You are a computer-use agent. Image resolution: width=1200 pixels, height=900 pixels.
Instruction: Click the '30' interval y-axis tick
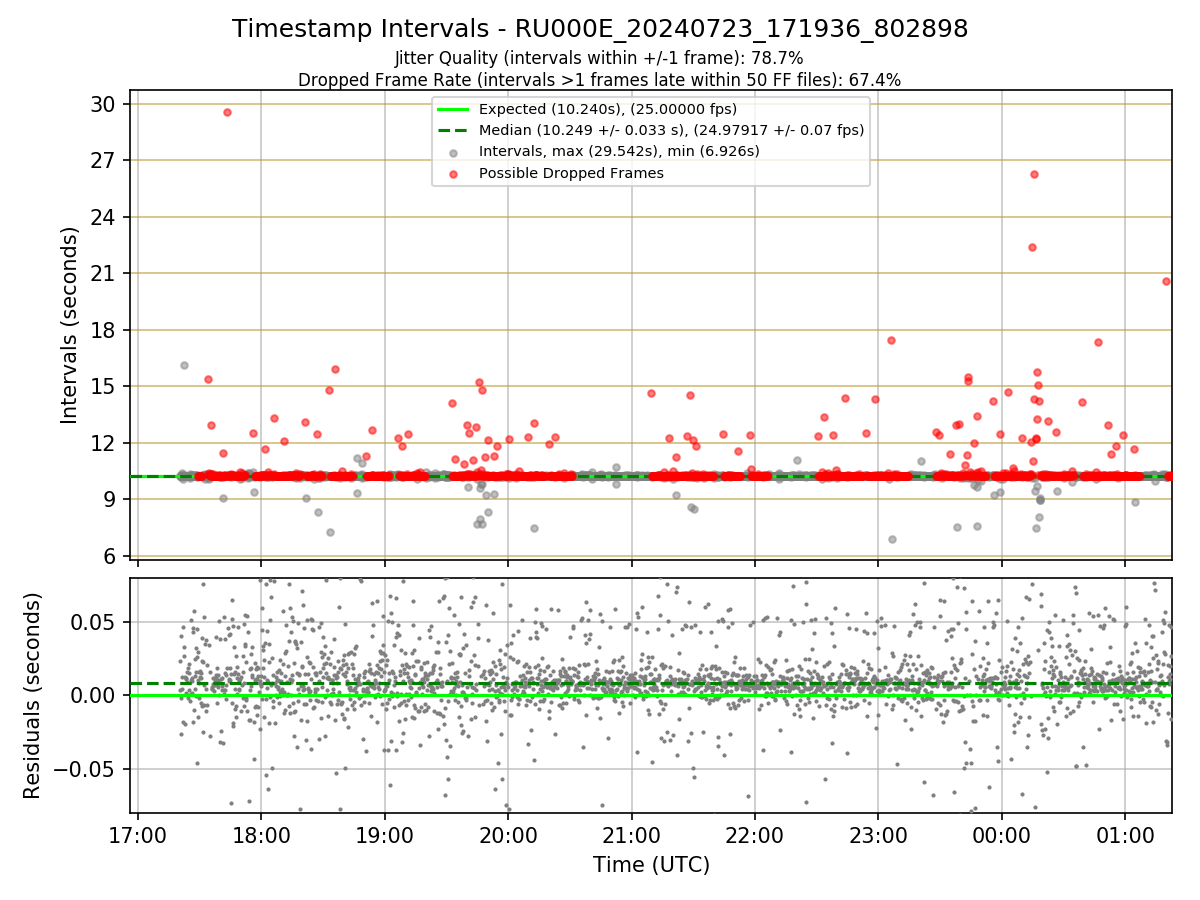pos(106,104)
